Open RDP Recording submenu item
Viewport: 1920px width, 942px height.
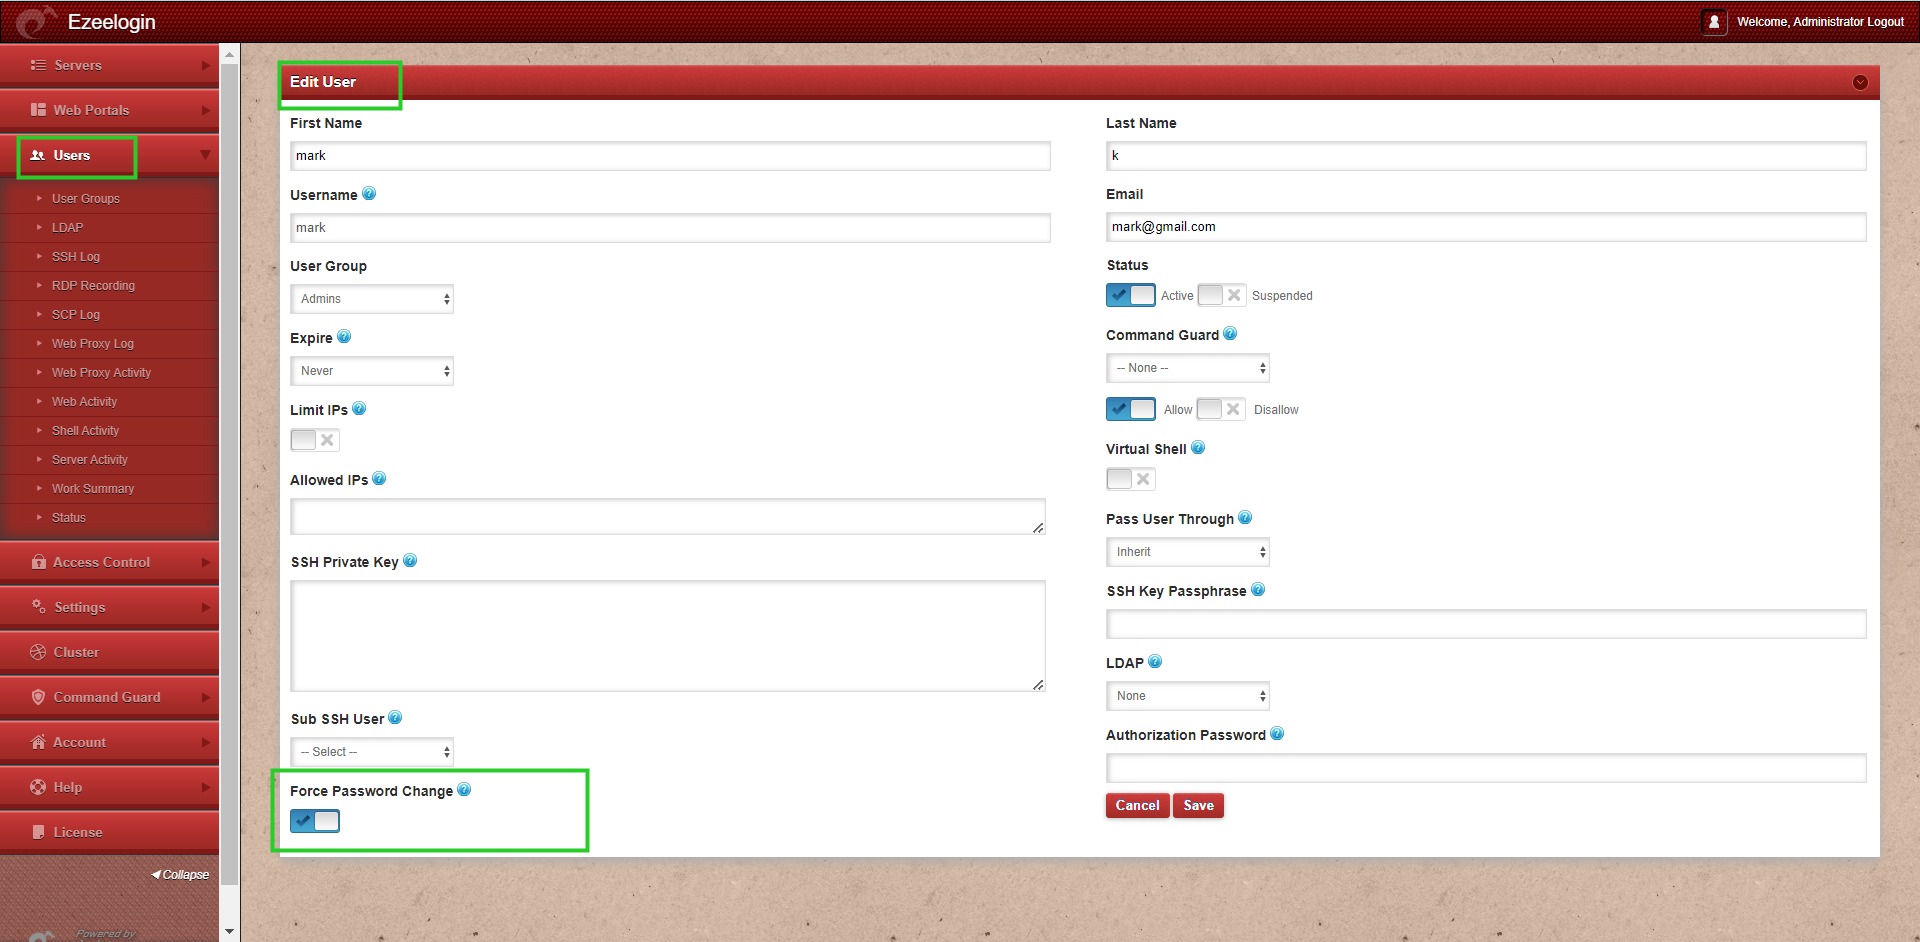(93, 286)
